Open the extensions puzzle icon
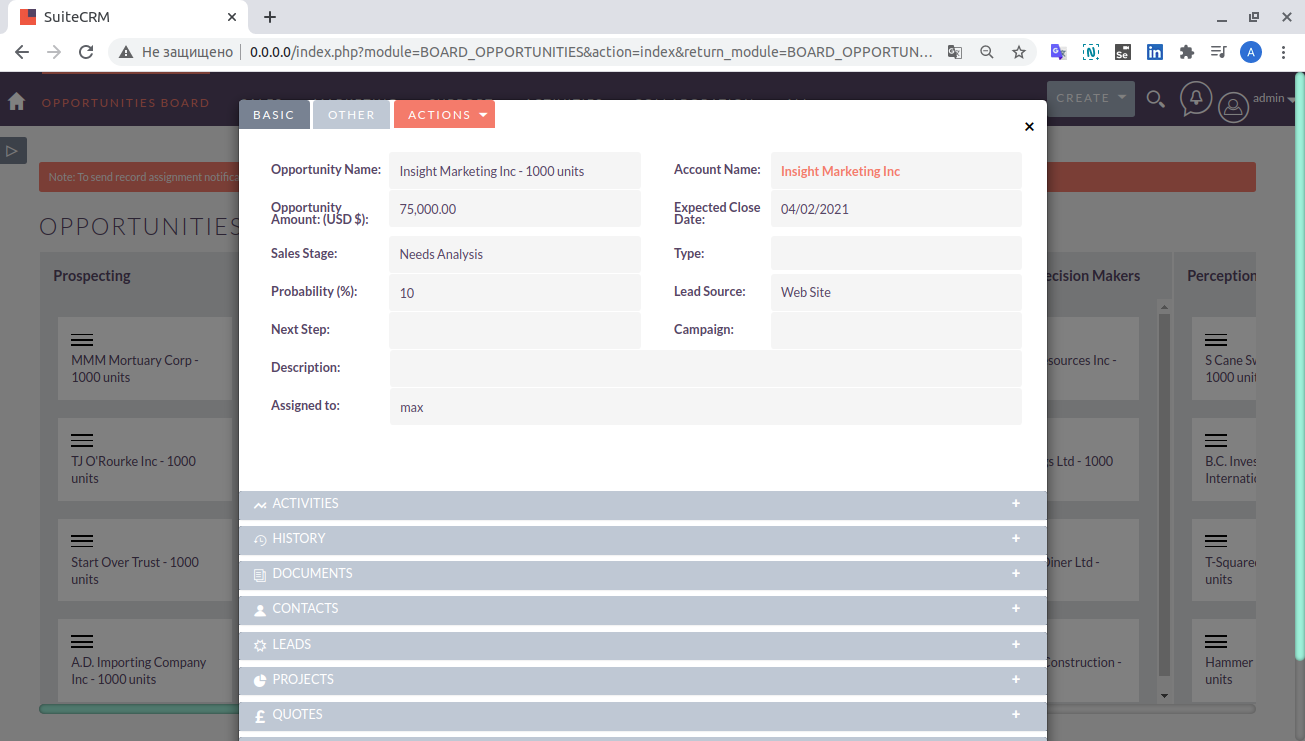This screenshot has width=1305, height=741. (x=1187, y=52)
